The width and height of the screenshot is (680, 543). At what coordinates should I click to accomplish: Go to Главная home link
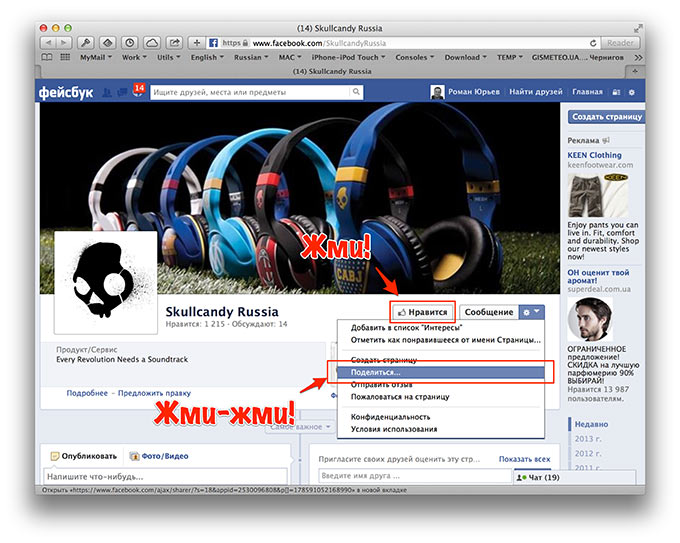(587, 92)
